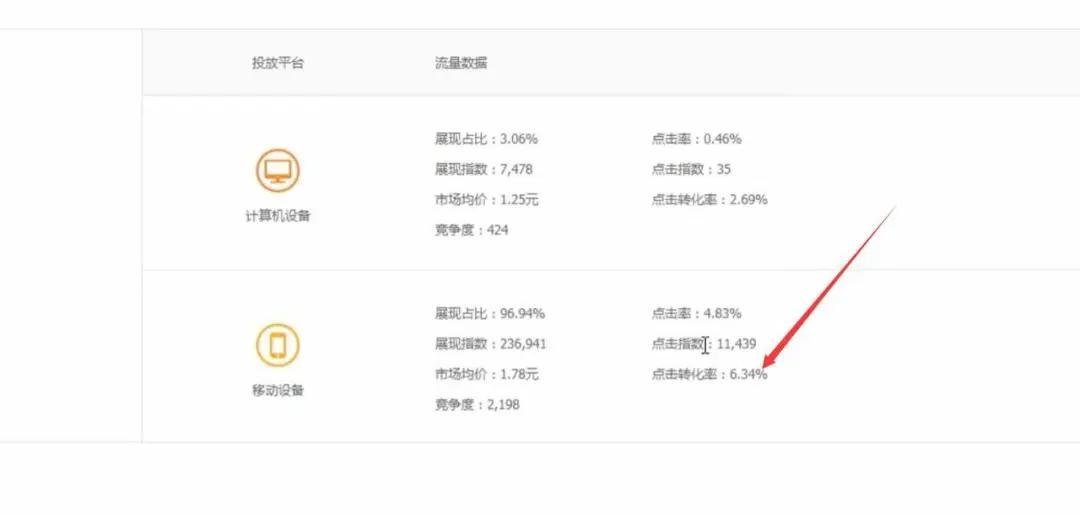
Task: Click mobile 点击率 value 4.83%
Action: 722,313
